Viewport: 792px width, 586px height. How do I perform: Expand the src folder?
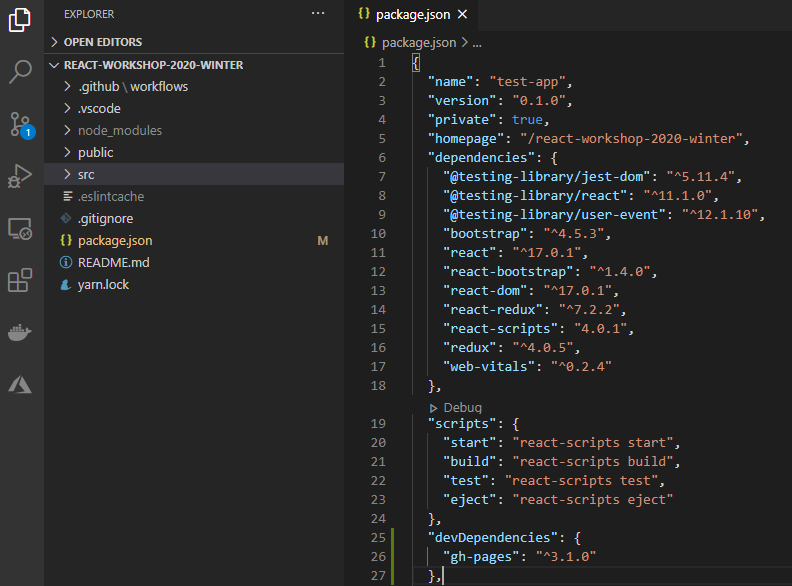pyautogui.click(x=194, y=174)
